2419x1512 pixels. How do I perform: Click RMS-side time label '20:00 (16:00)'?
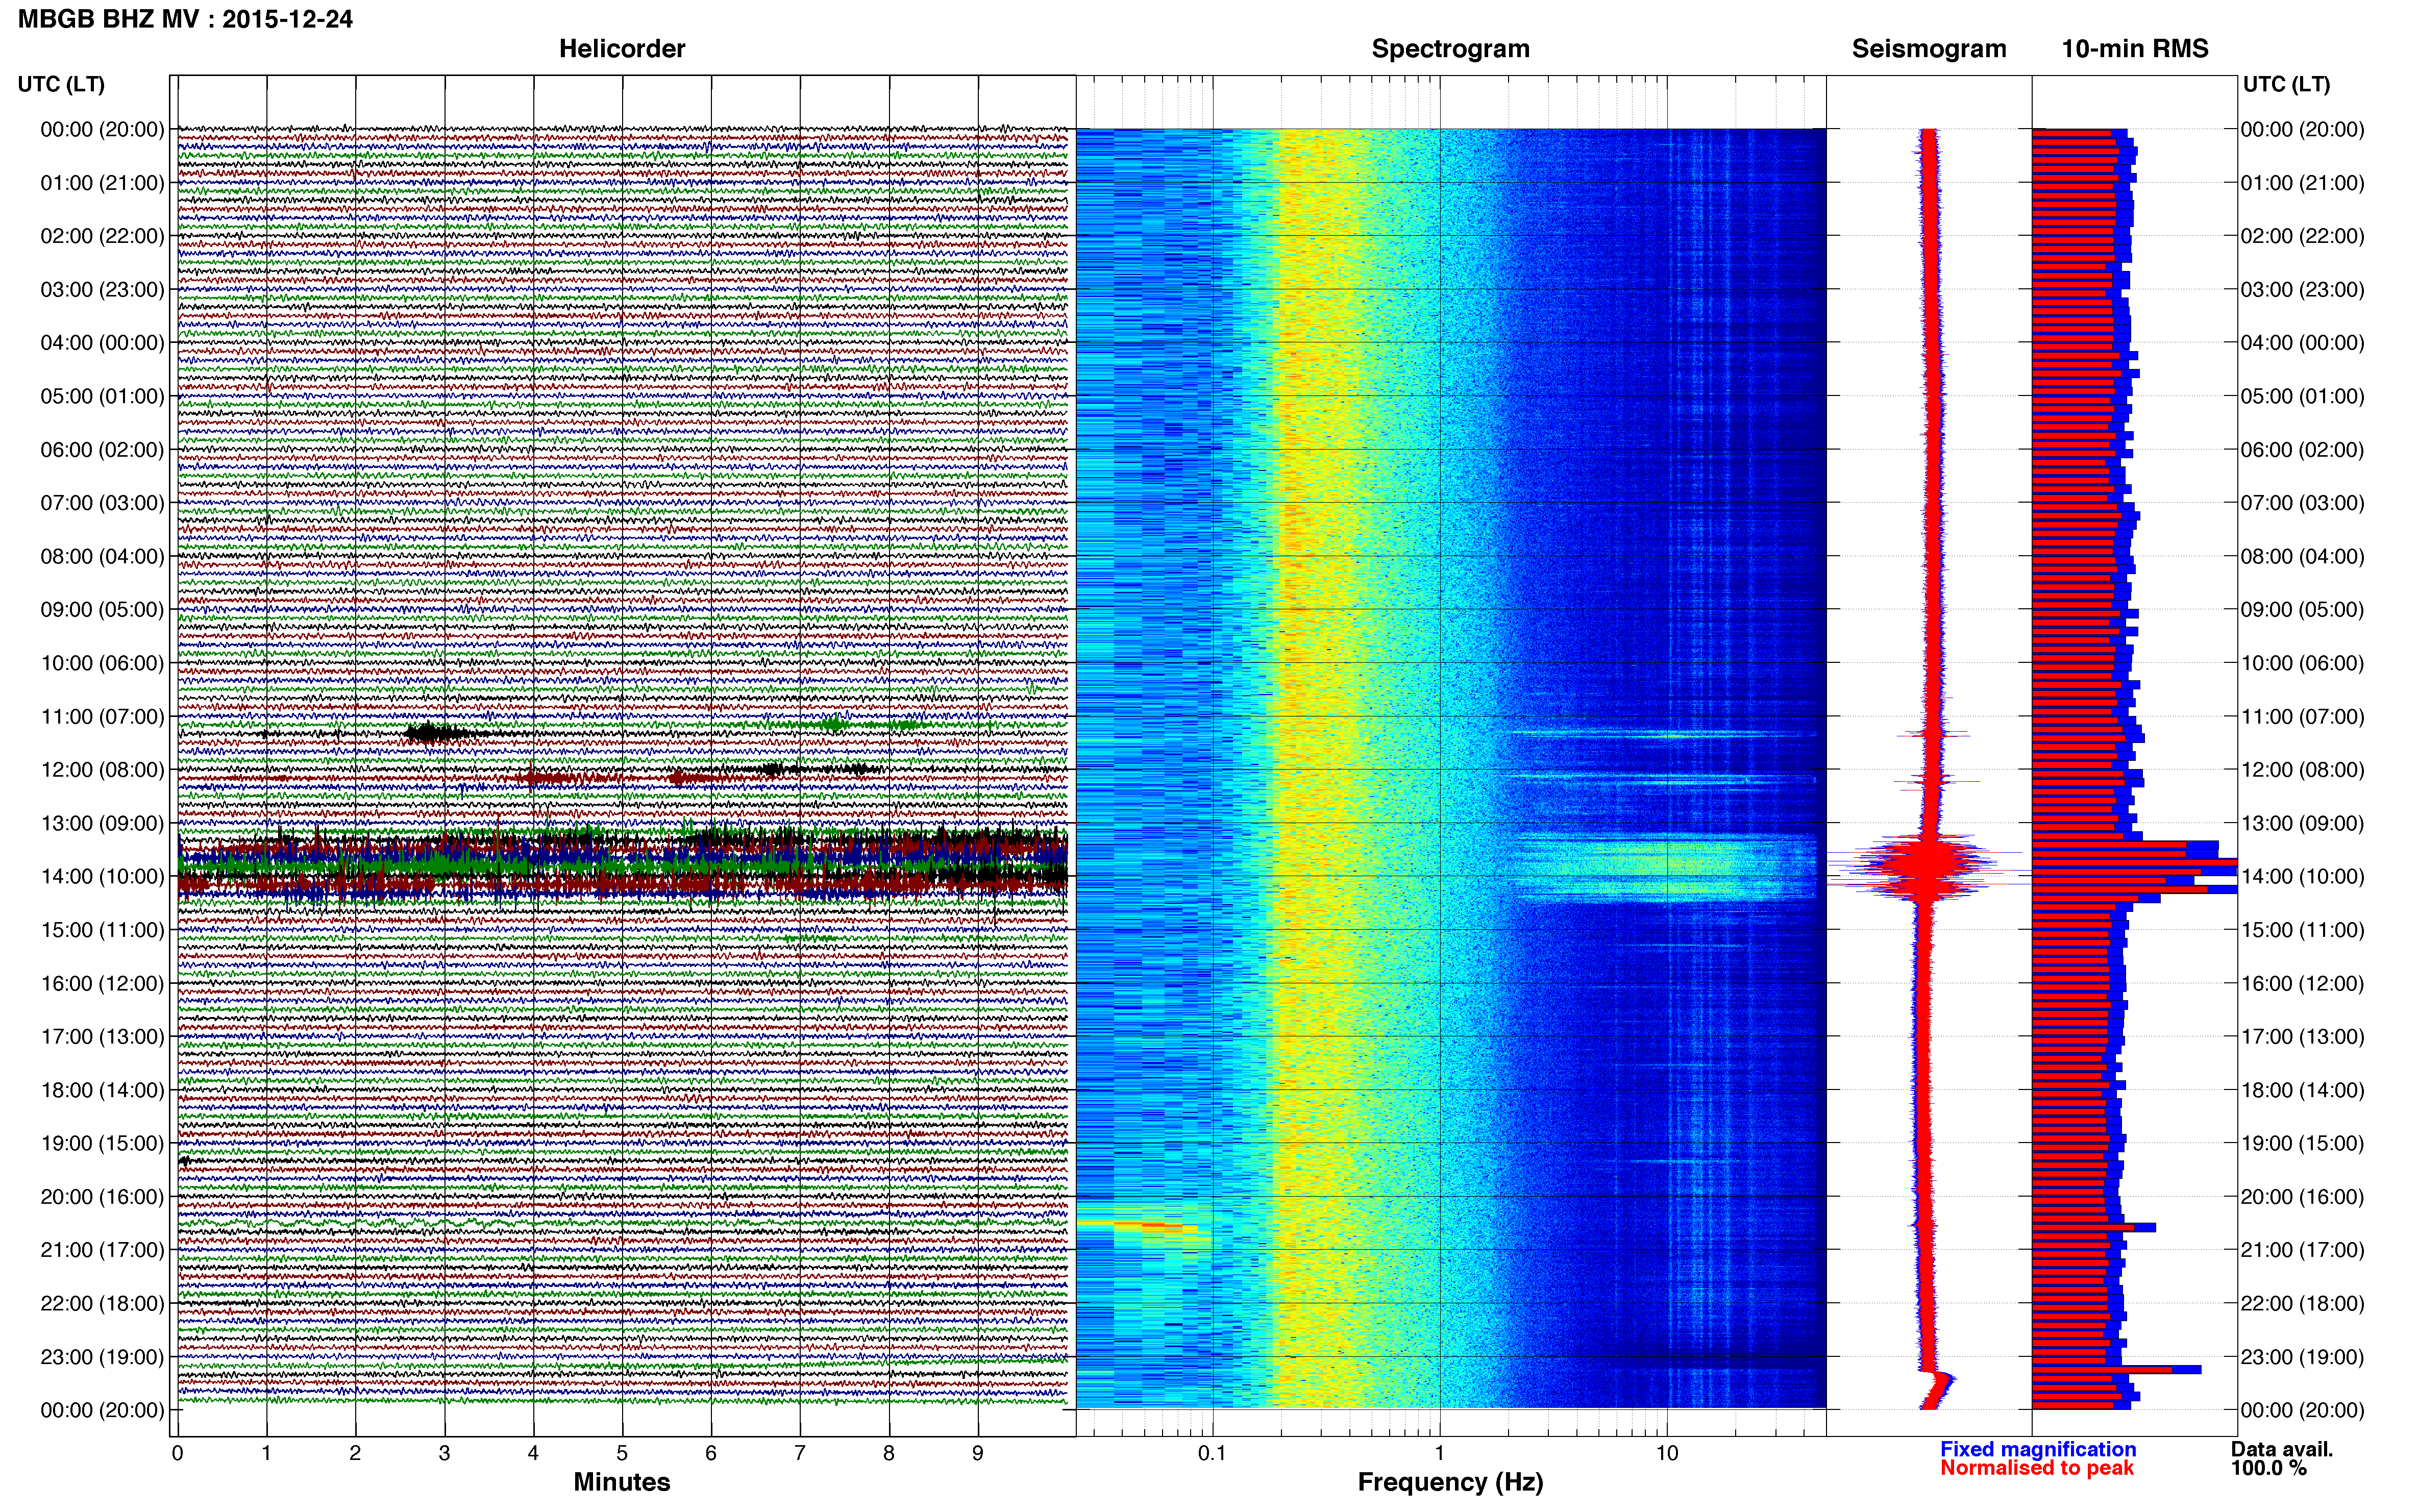(2303, 1197)
